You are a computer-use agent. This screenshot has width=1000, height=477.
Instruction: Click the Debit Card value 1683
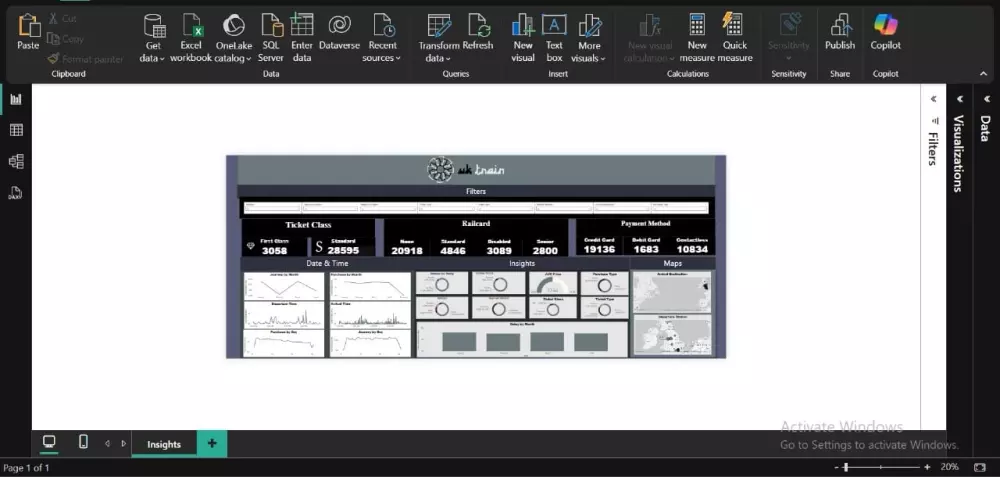pos(645,249)
